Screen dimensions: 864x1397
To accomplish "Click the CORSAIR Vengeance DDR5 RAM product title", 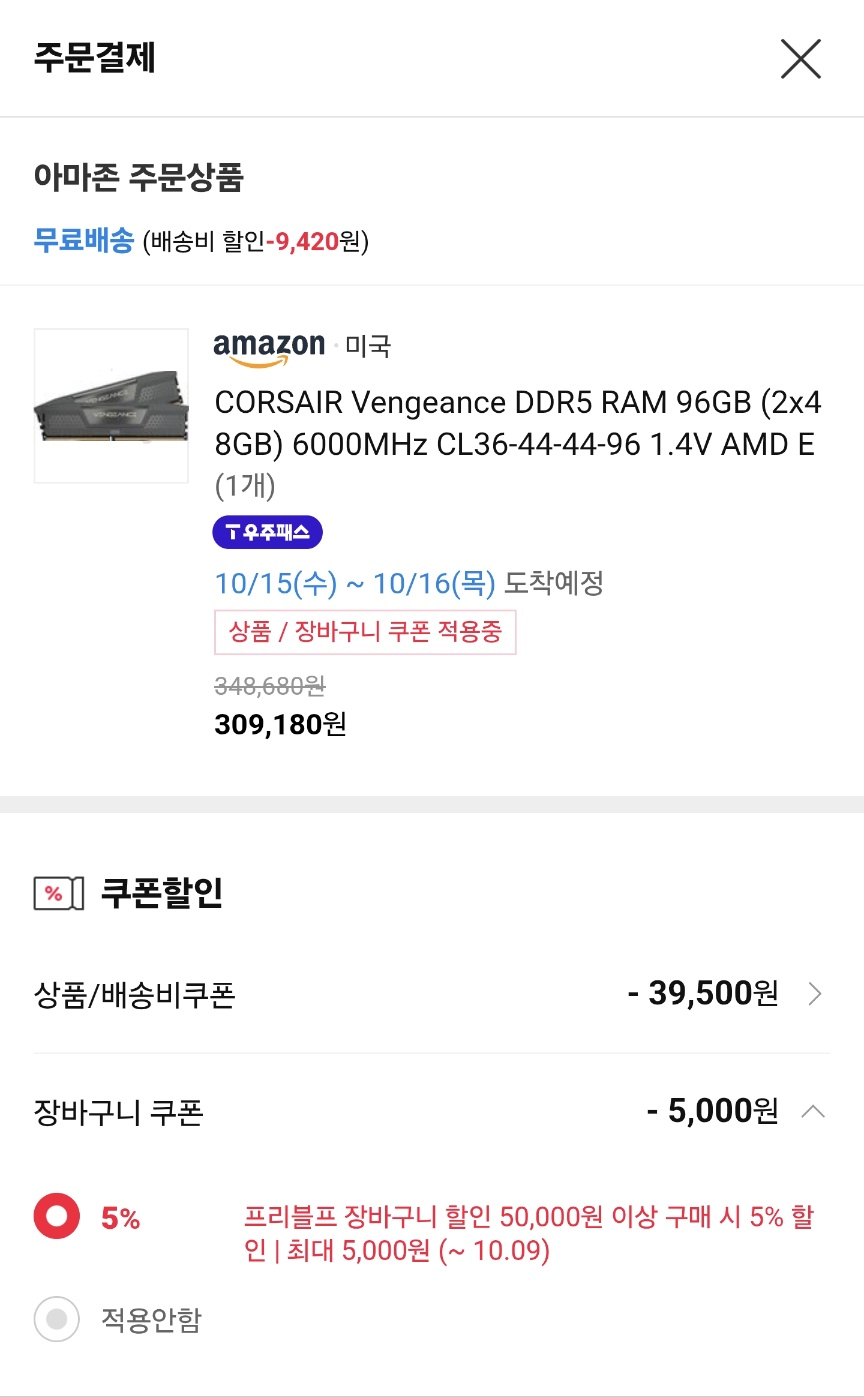I will click(x=517, y=423).
